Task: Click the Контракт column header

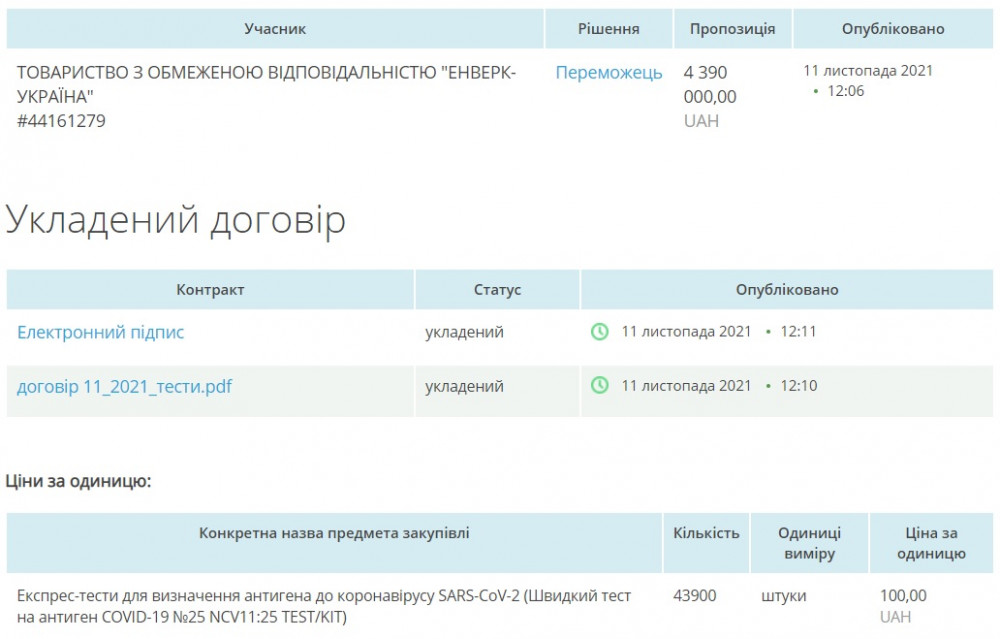Action: click(x=210, y=290)
